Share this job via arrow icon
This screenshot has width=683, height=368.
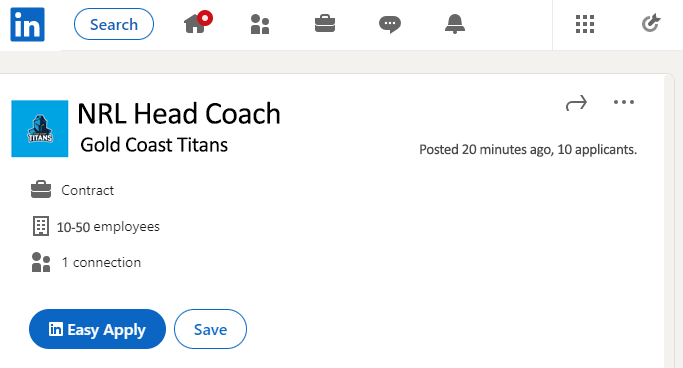(576, 104)
